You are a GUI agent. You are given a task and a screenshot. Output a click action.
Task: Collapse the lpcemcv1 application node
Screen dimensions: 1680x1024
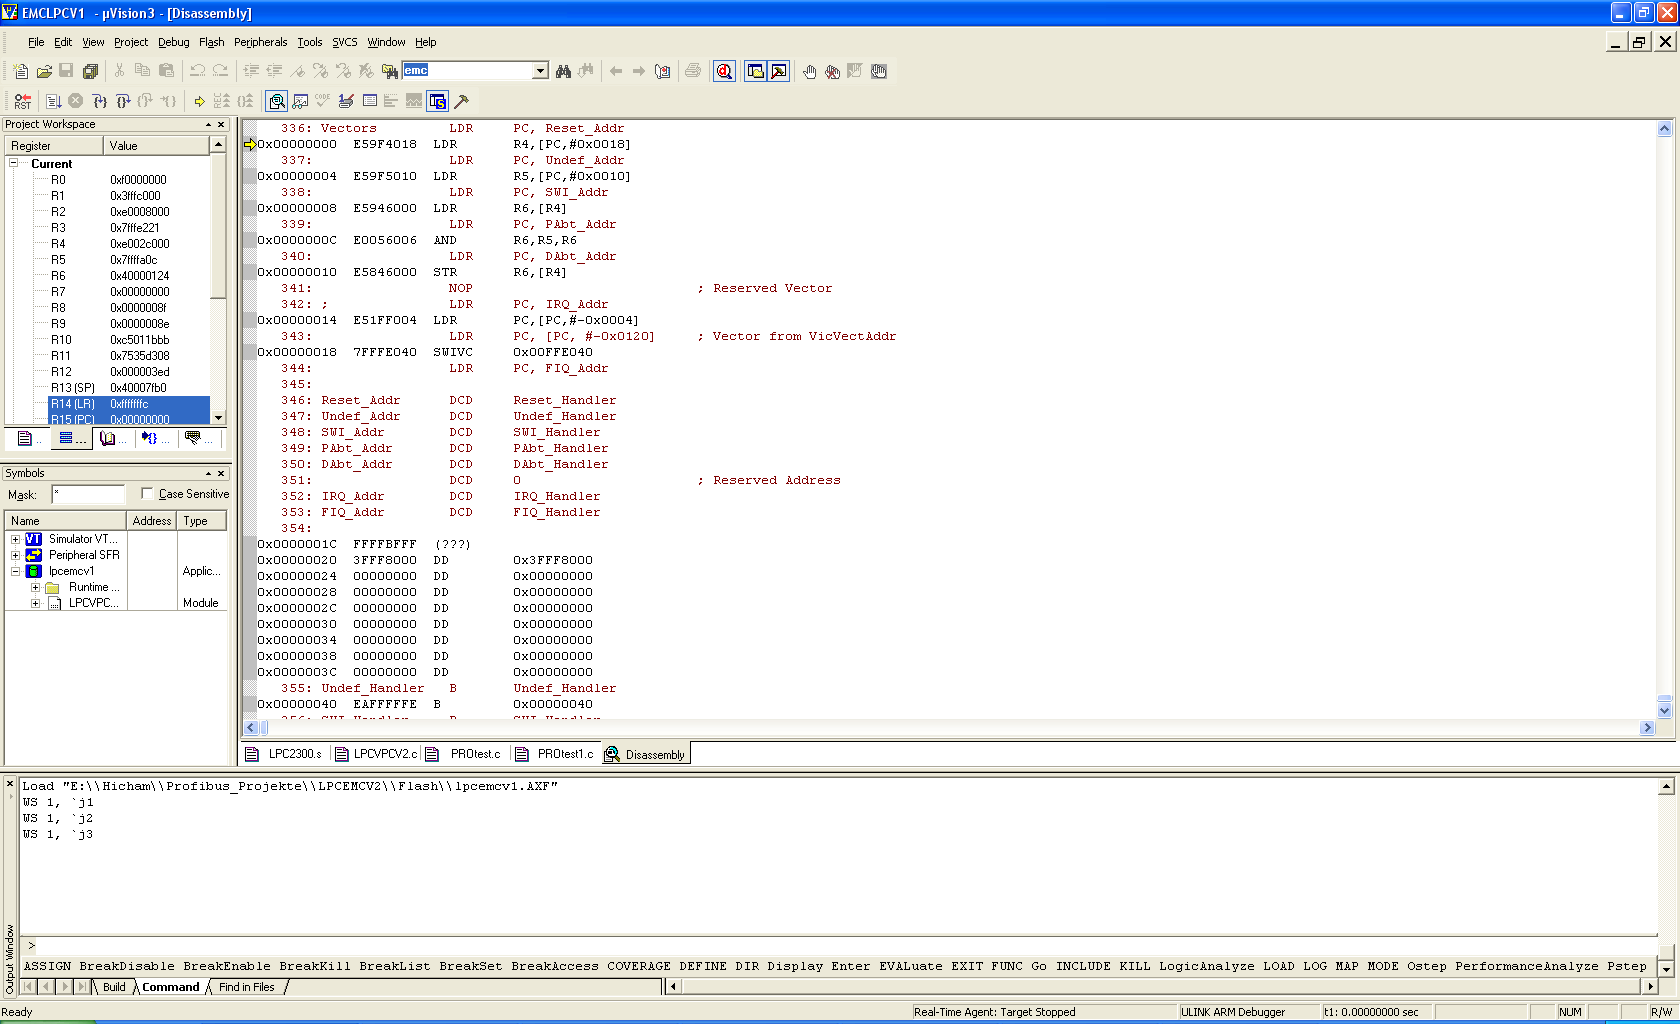15,571
